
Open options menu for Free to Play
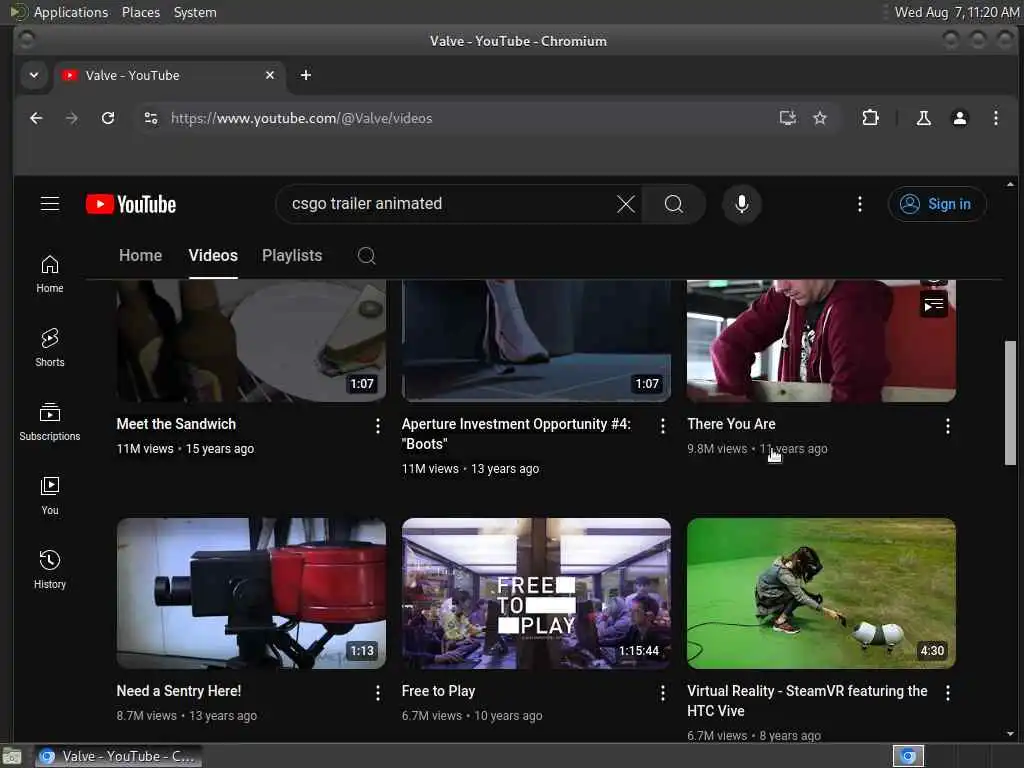point(663,693)
